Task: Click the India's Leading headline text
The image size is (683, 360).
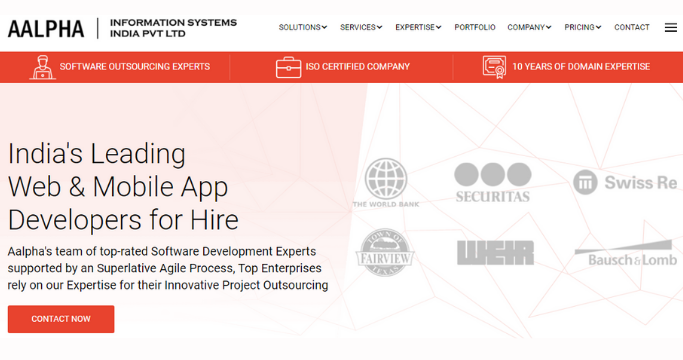Action: [97, 153]
